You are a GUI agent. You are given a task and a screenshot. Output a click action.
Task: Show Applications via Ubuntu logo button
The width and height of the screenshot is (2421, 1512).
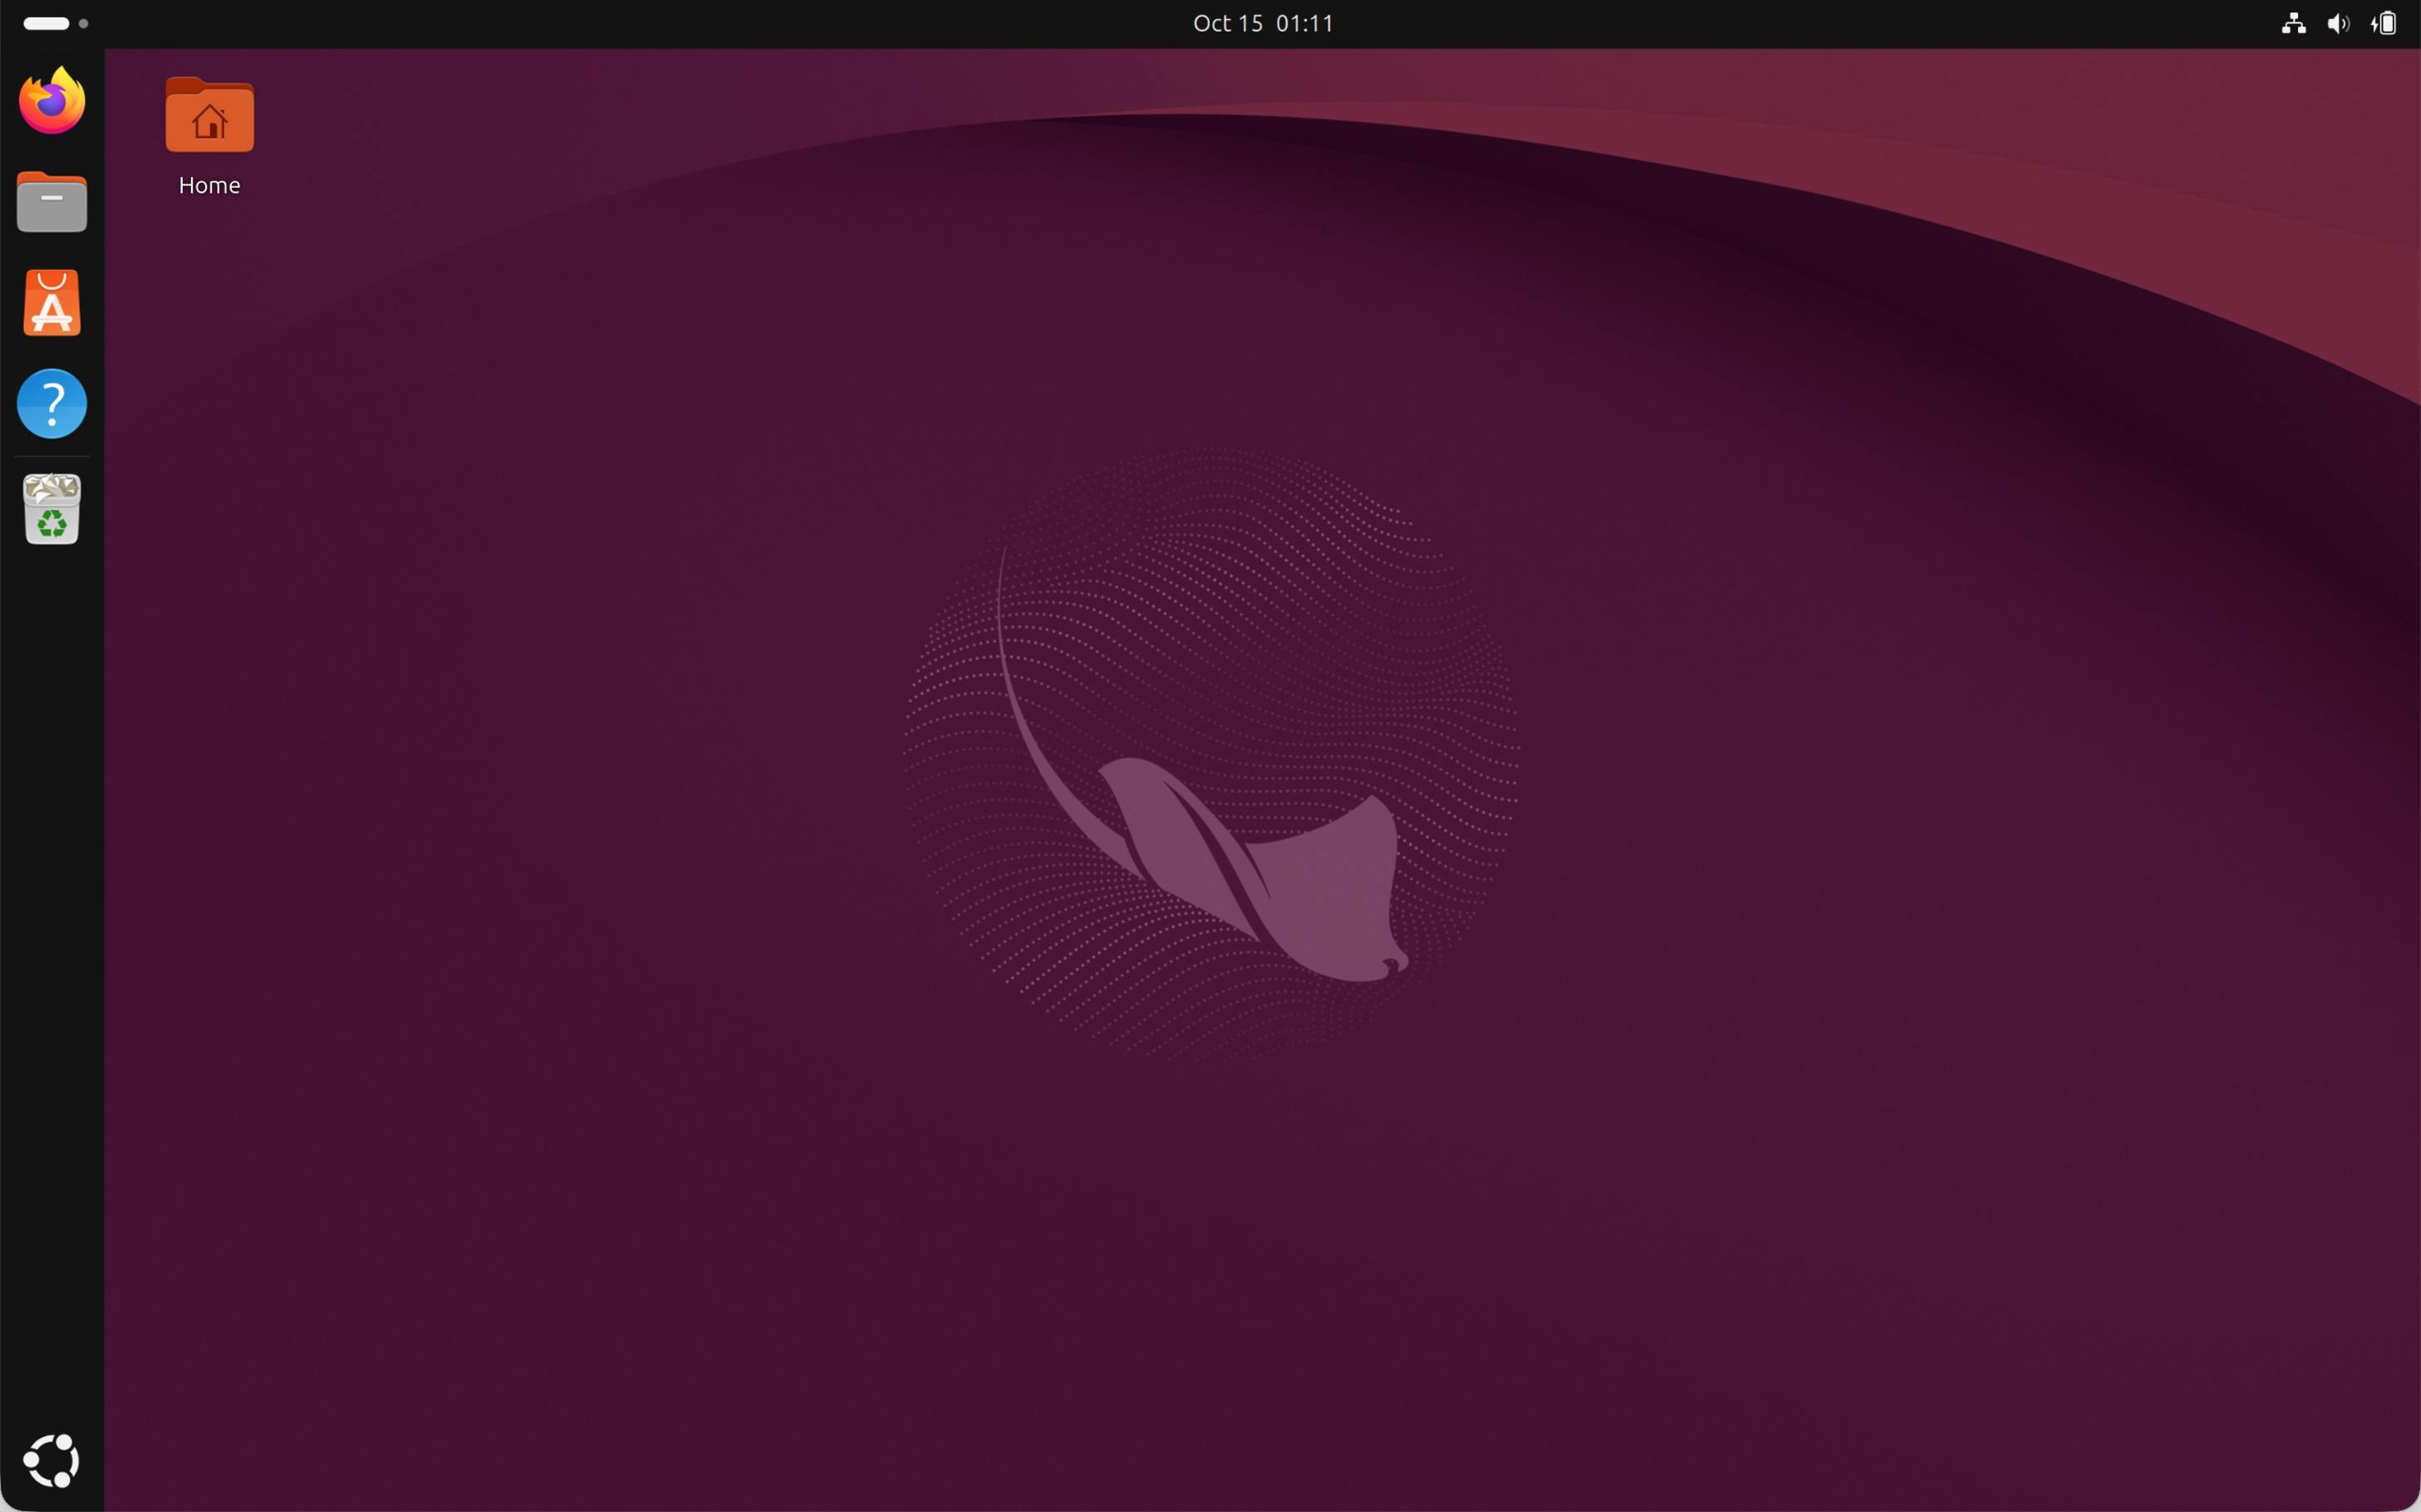pos(52,1461)
